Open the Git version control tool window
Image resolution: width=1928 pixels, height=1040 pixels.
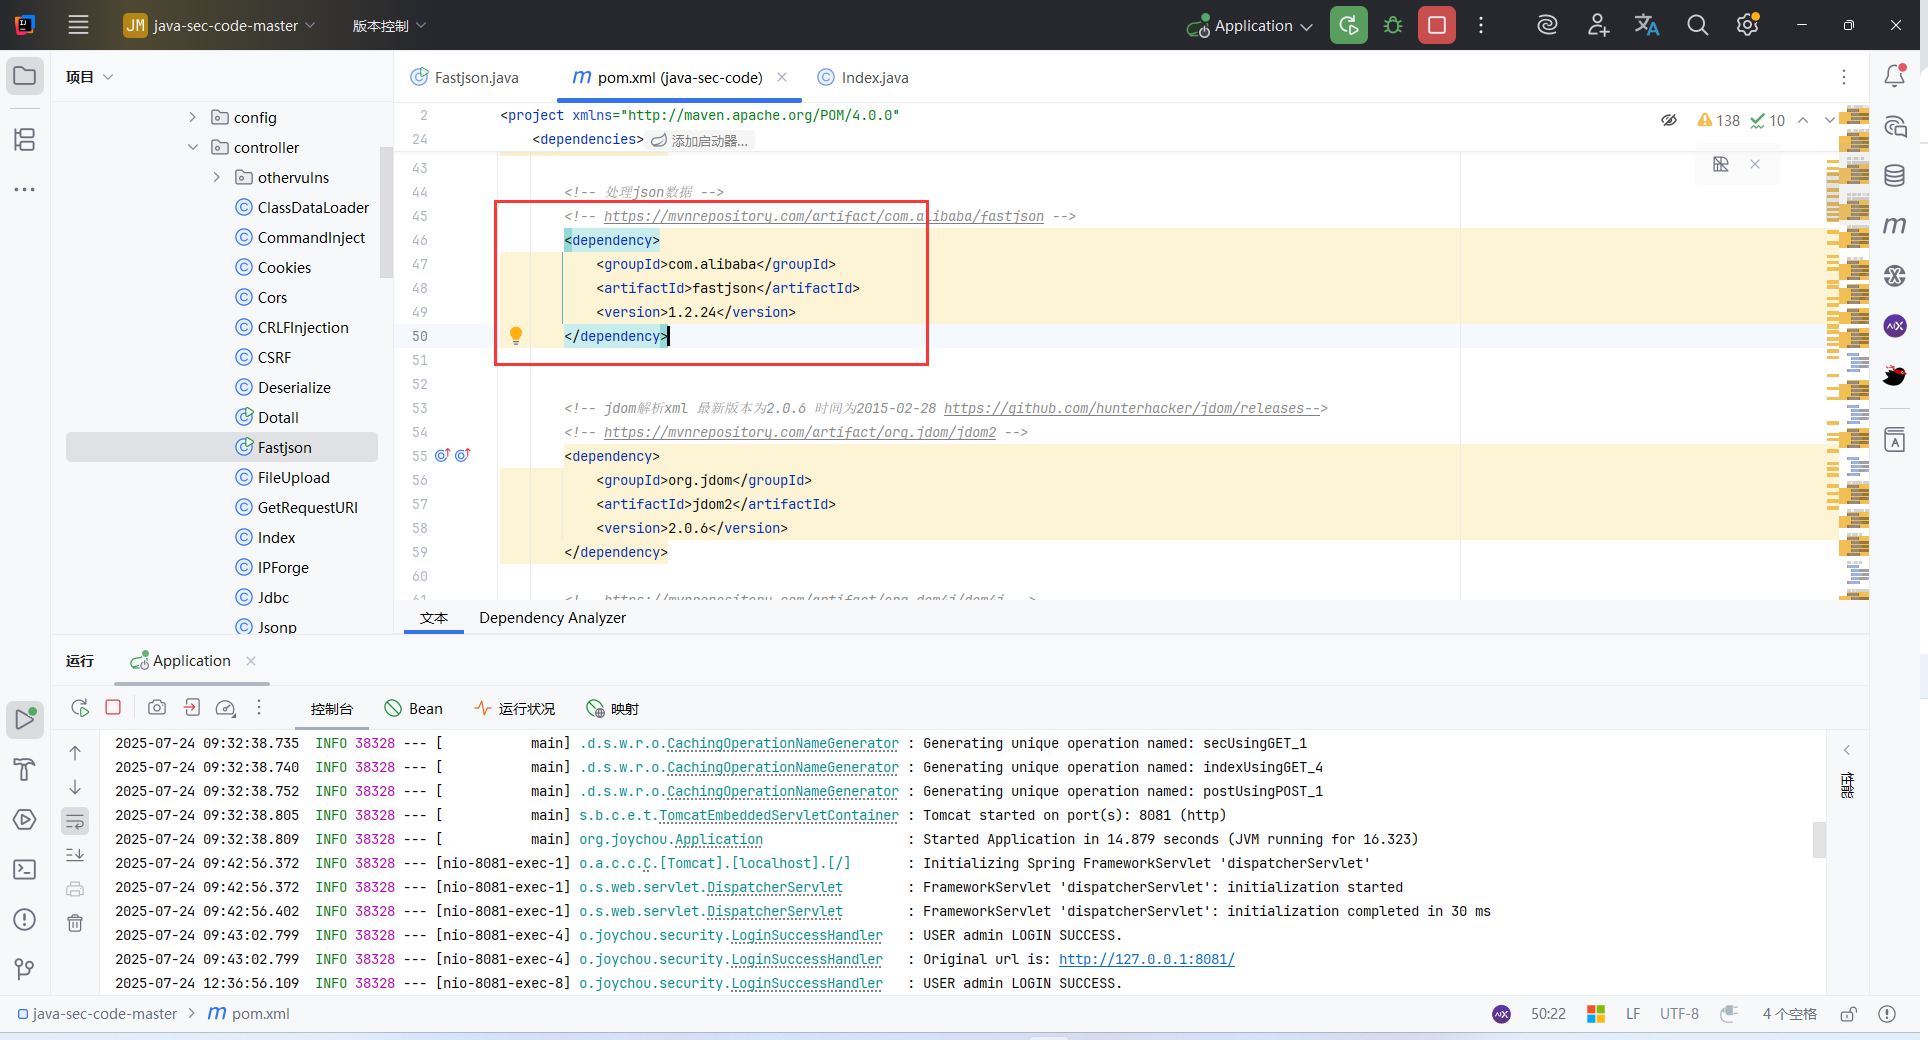tap(25, 969)
